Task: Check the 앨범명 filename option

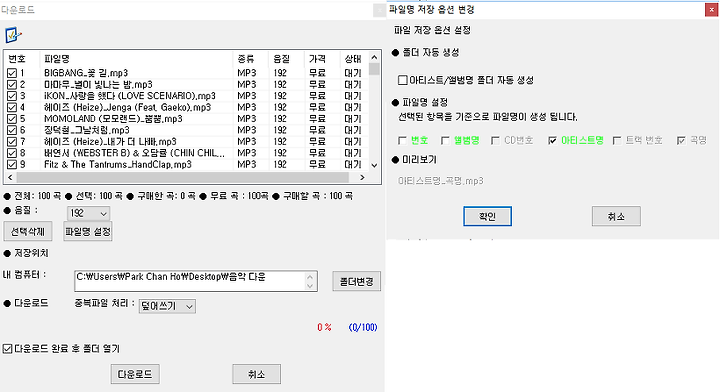Action: pyautogui.click(x=445, y=140)
